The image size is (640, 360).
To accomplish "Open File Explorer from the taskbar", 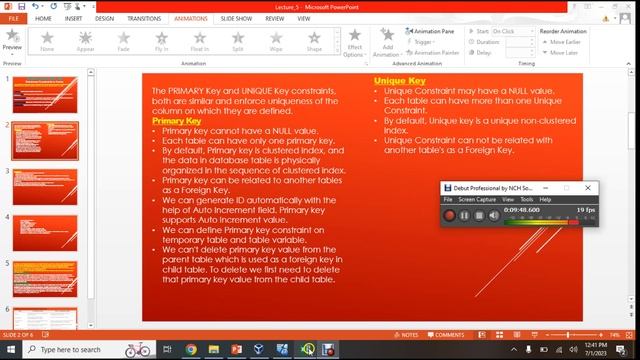I will (213, 349).
